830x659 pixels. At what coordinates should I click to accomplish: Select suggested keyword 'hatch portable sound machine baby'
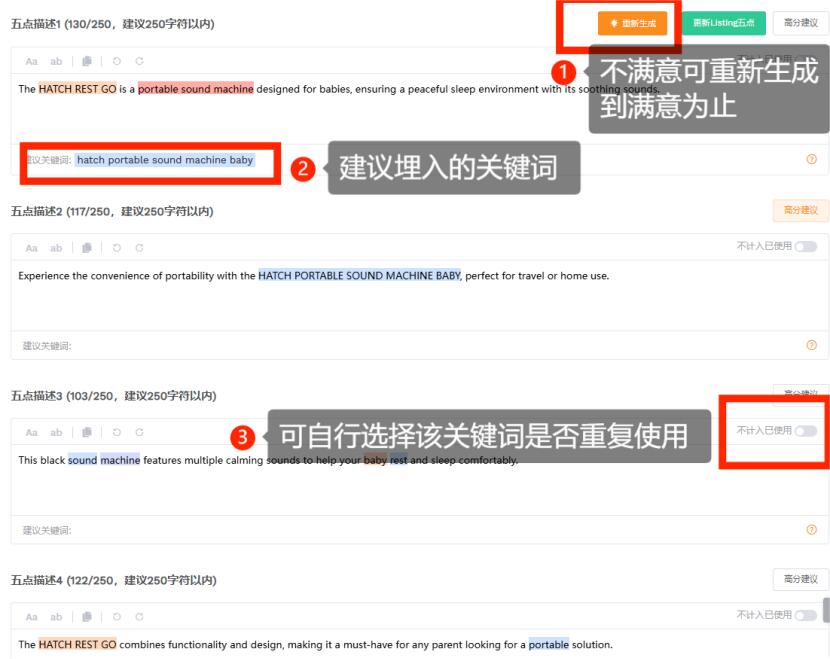tap(165, 160)
